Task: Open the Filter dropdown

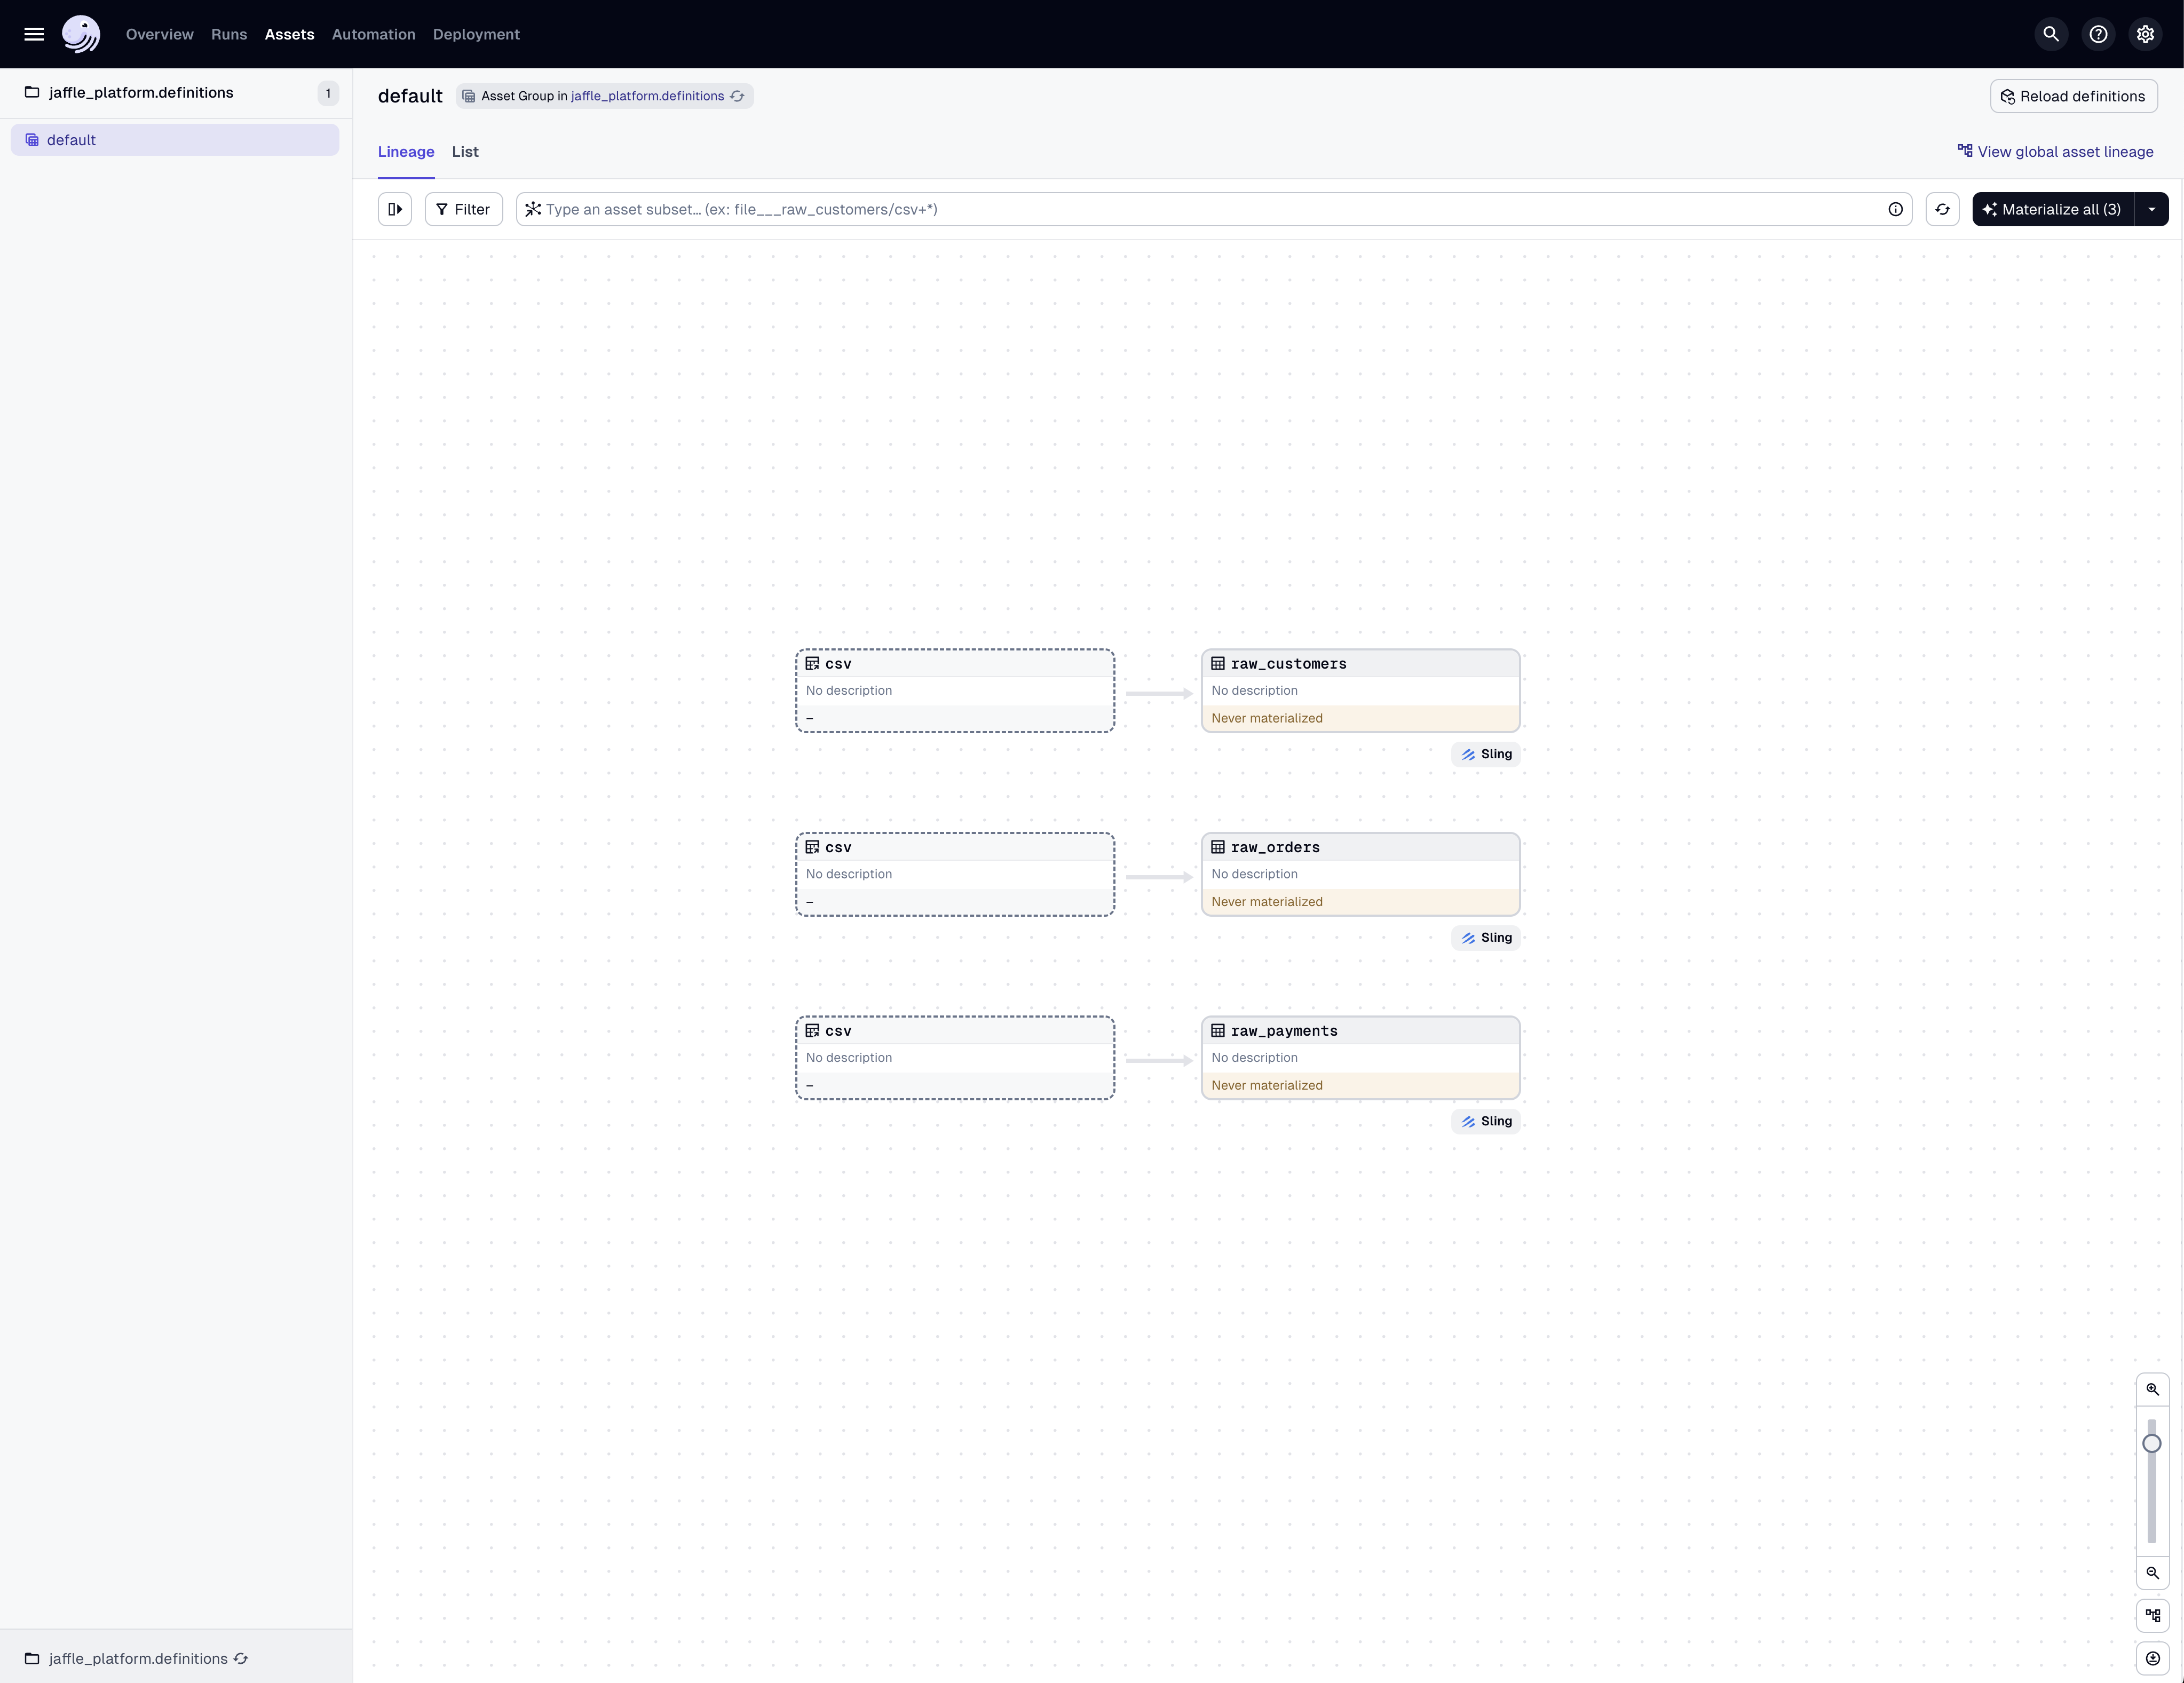Action: [463, 209]
